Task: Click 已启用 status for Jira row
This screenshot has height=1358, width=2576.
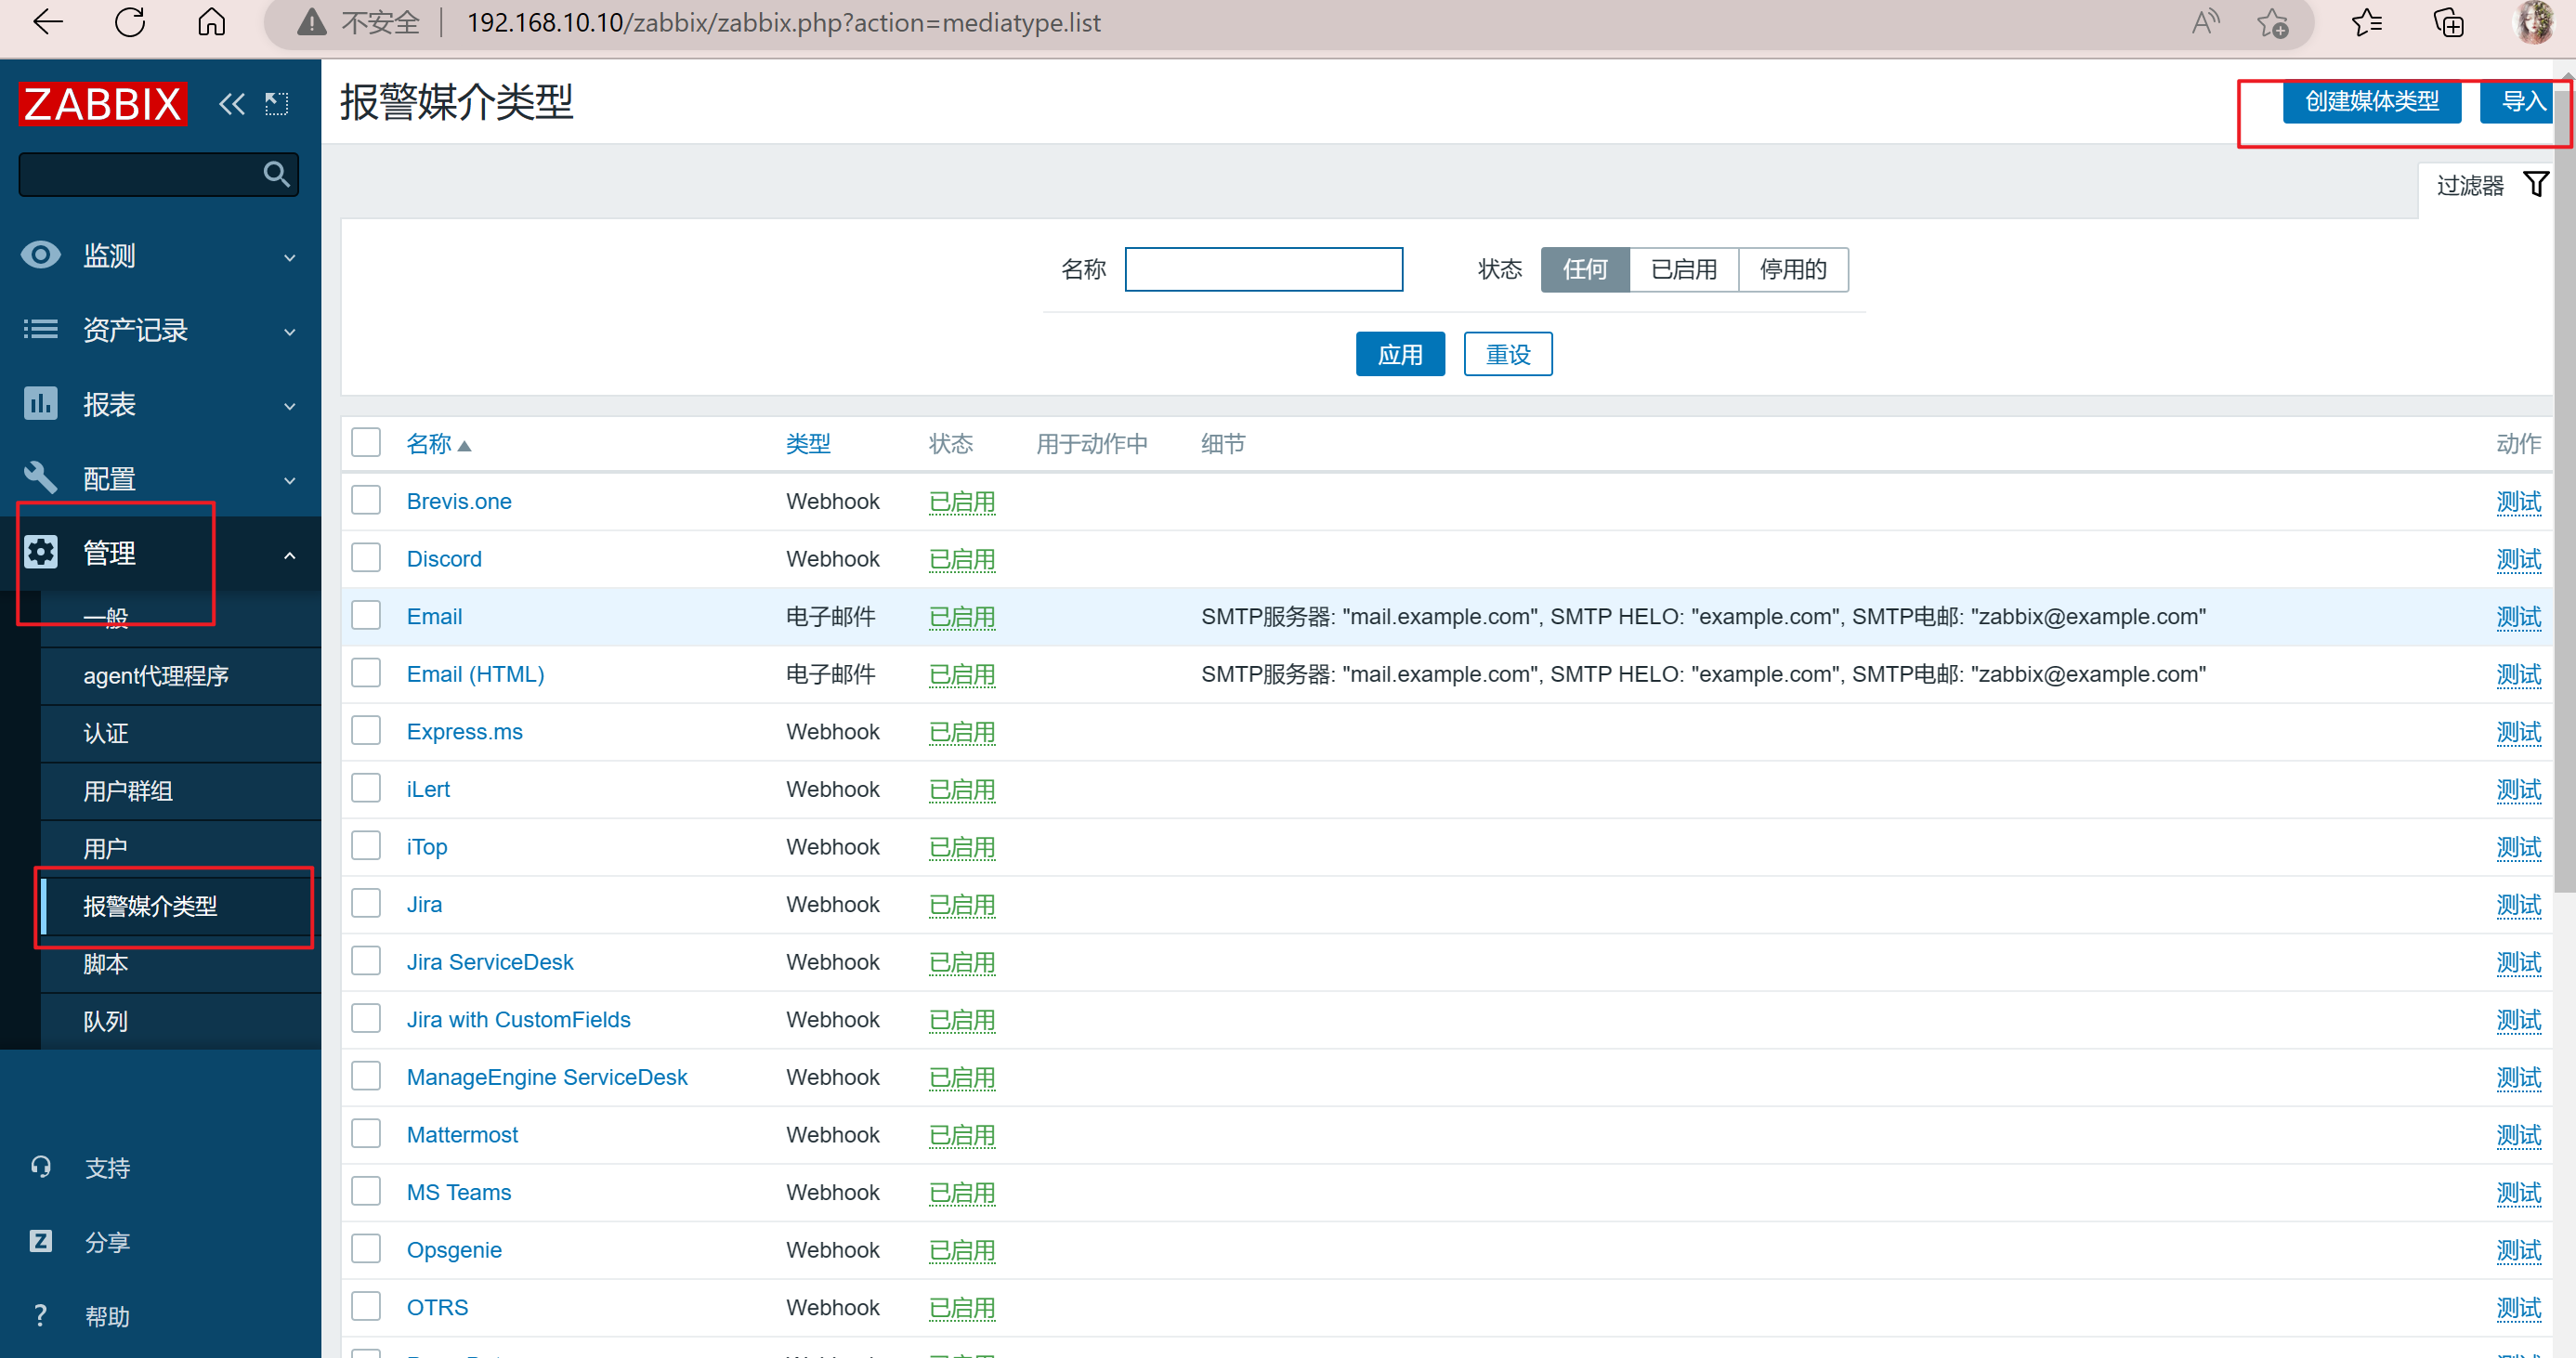Action: [962, 905]
